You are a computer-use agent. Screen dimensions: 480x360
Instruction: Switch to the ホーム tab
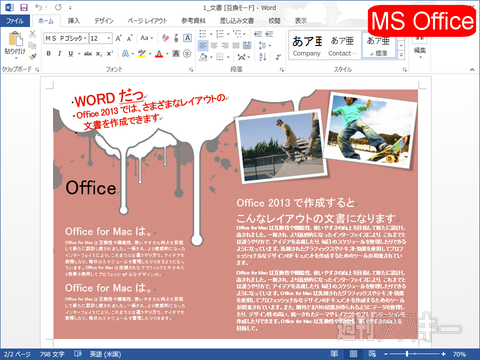tap(46, 21)
